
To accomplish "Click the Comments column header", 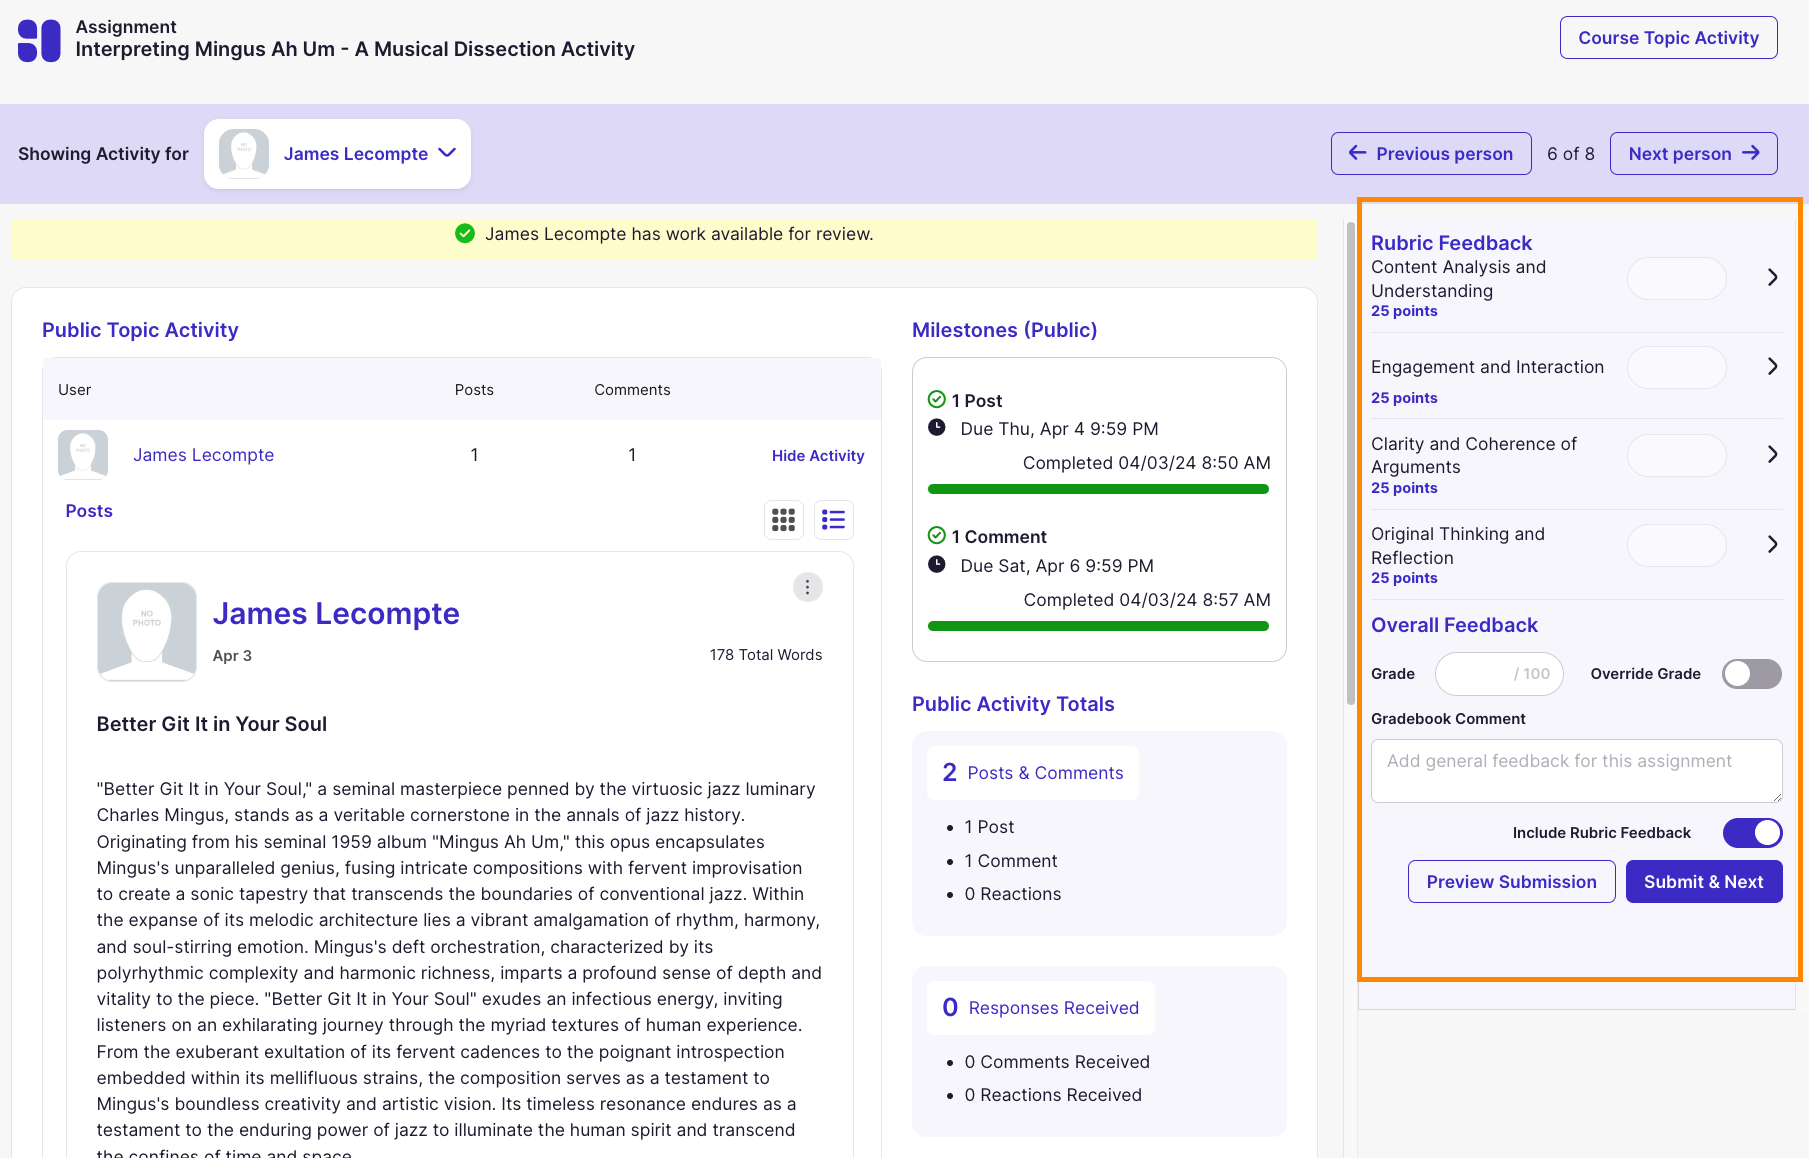I will pos(632,390).
